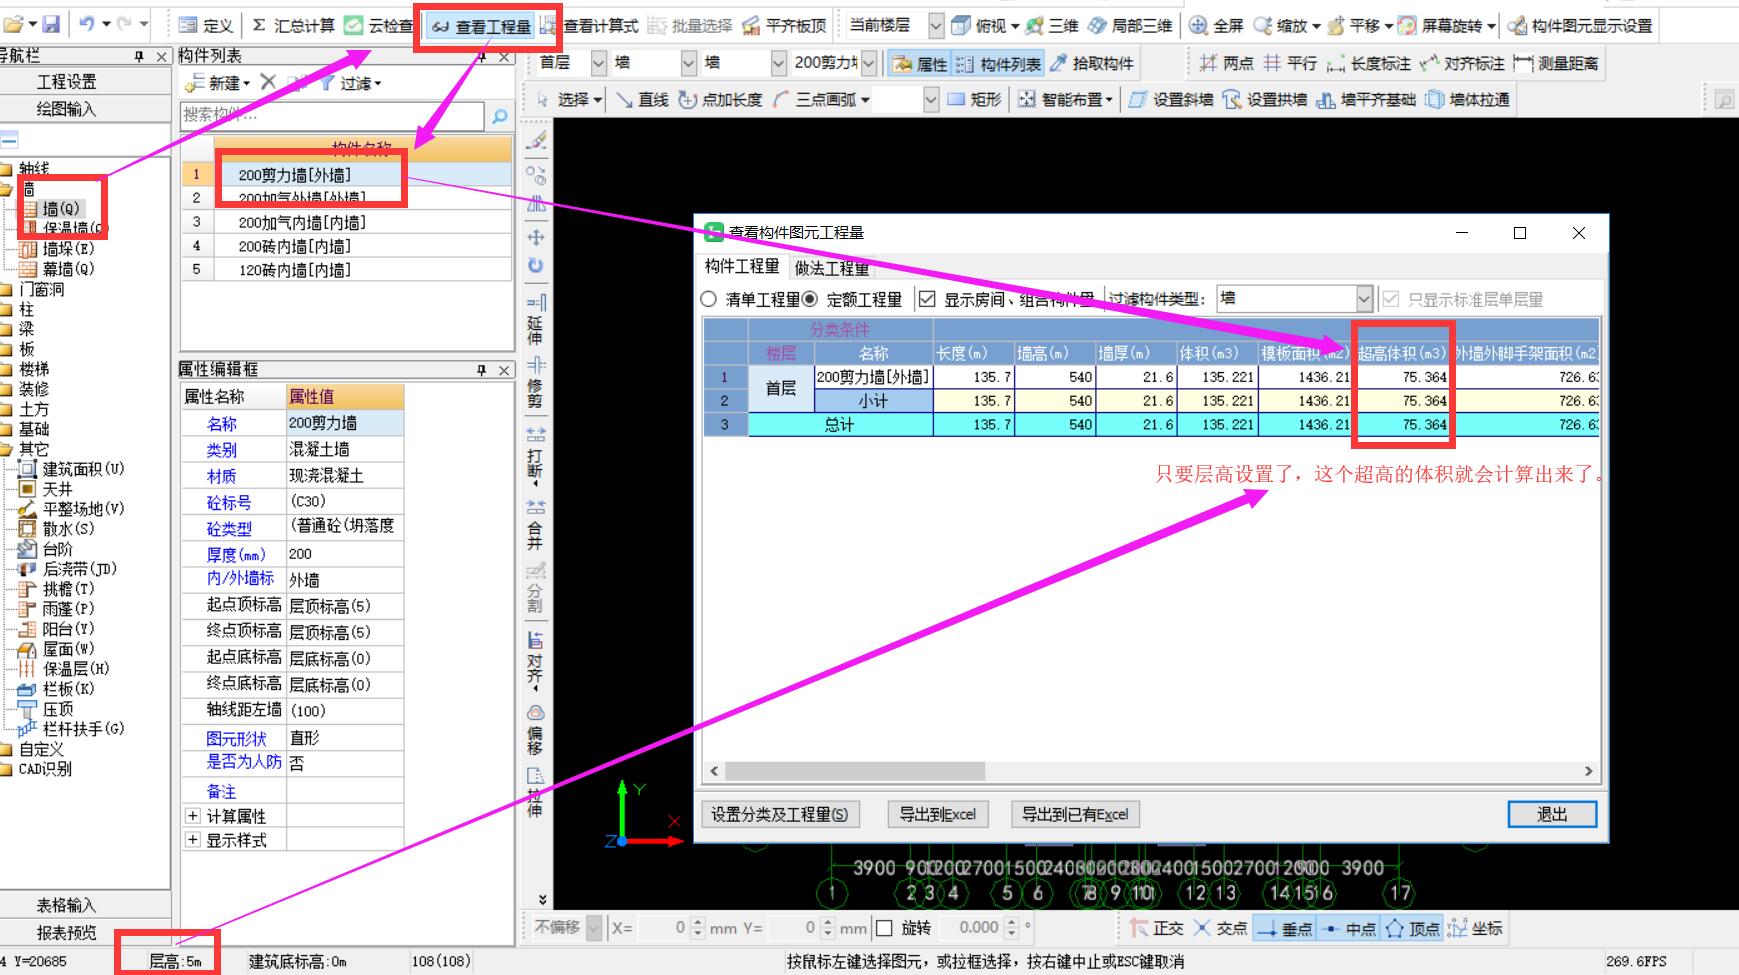This screenshot has height=975, width=1739.
Task: Select 两点 two-point axis tool
Action: point(1227,63)
